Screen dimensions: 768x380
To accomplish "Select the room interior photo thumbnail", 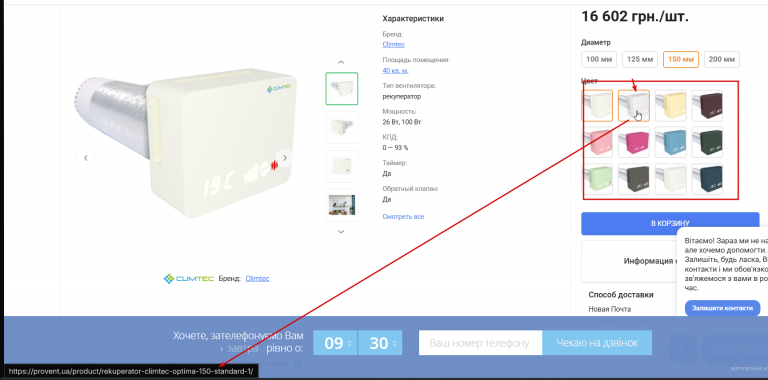I will coord(342,205).
